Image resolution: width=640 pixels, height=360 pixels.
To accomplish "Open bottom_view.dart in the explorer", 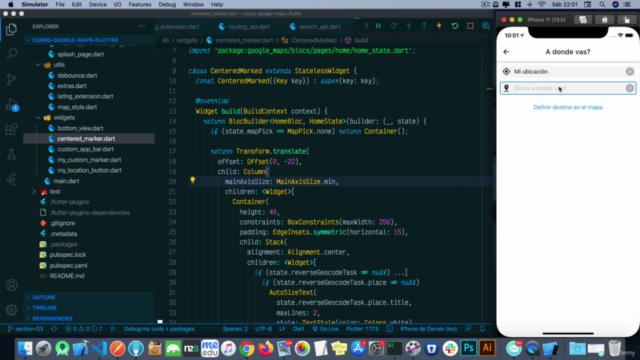I will pyautogui.click(x=80, y=128).
